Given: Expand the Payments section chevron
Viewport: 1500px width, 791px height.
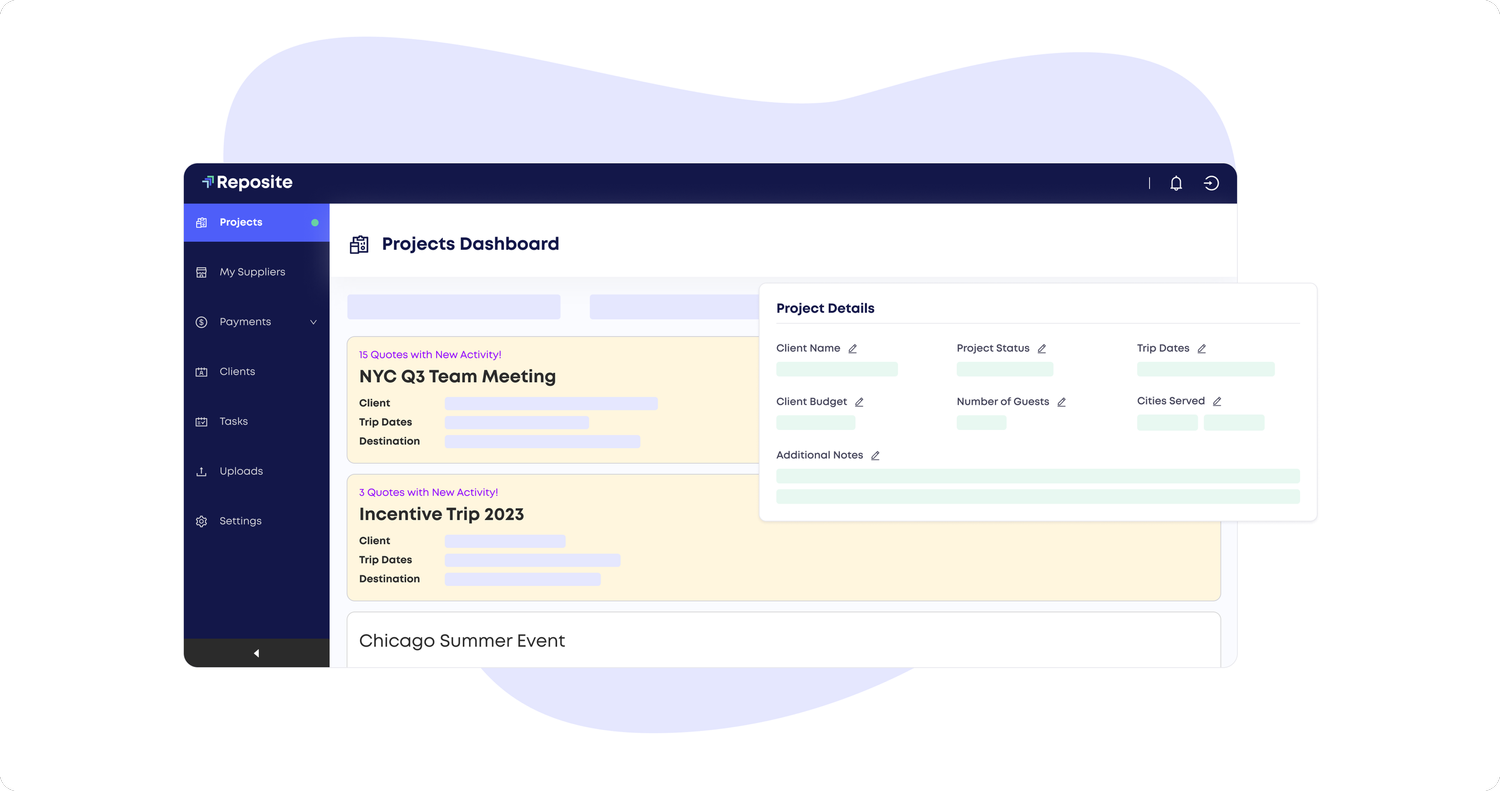Looking at the screenshot, I should (x=313, y=322).
